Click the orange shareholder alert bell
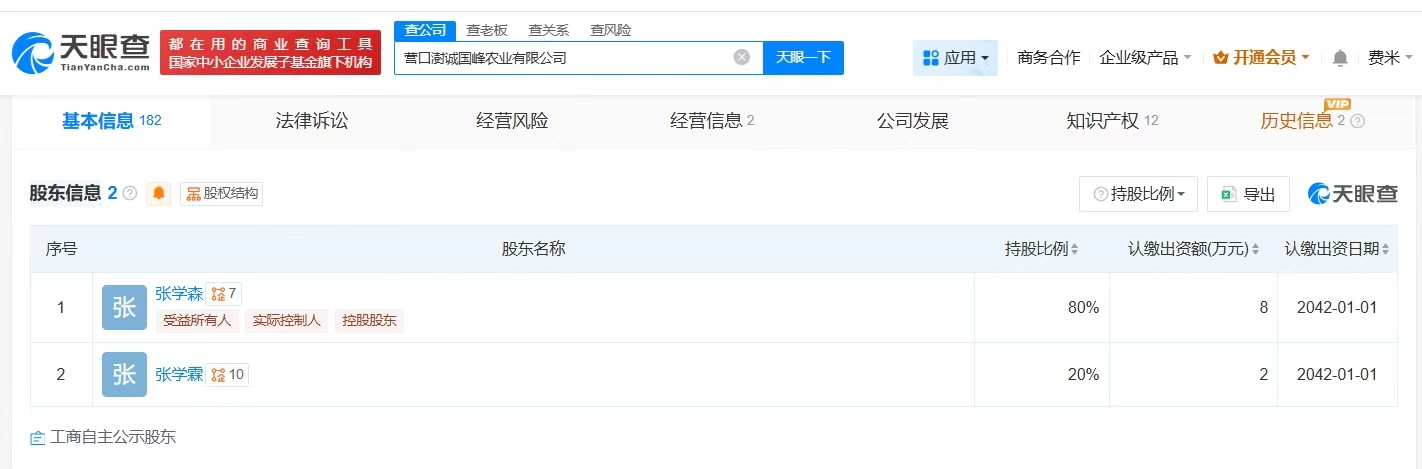1422x469 pixels. click(158, 194)
